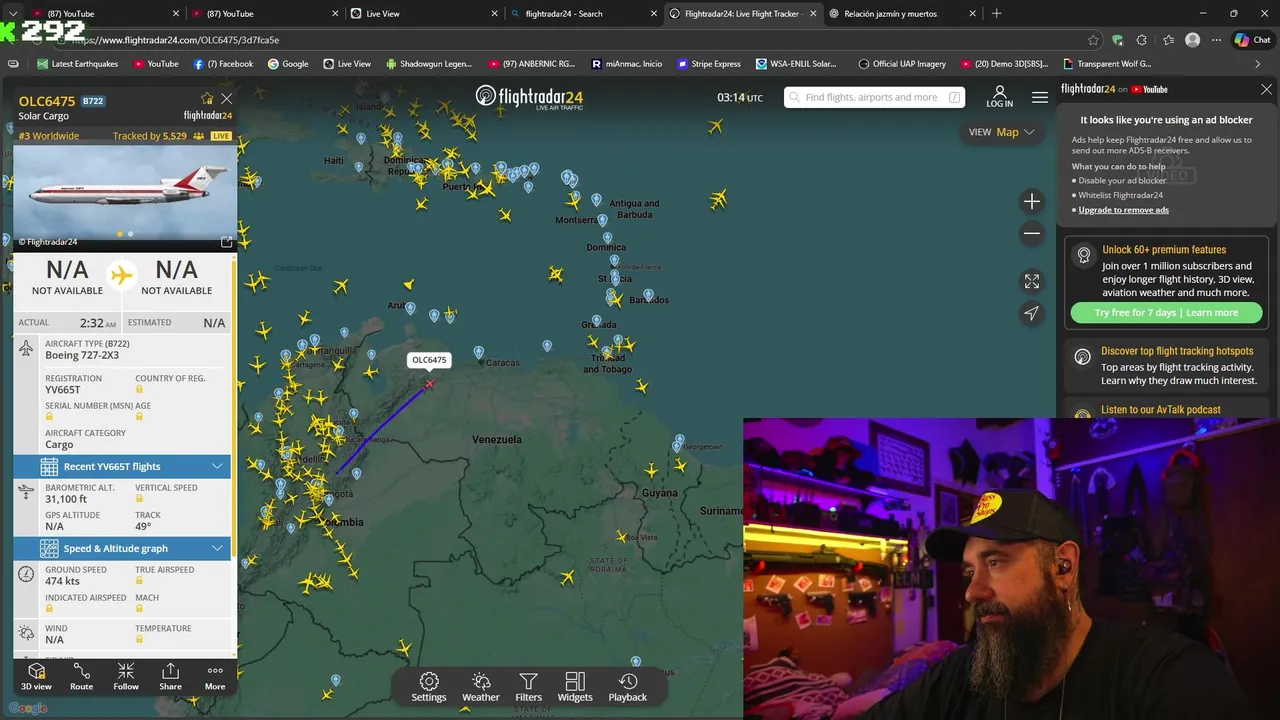Share this flight

click(x=170, y=676)
